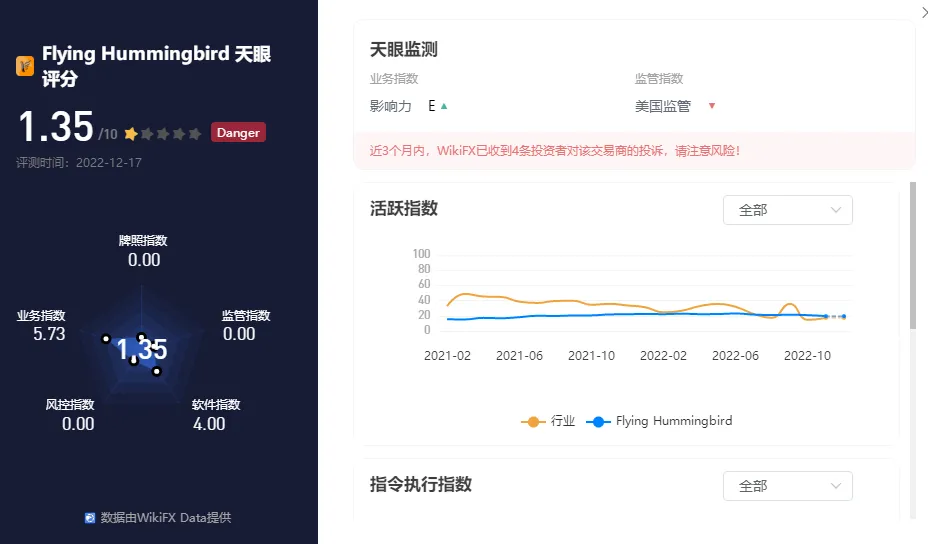The image size is (928, 544).
Task: Close the panel with the X button
Action: point(924,12)
